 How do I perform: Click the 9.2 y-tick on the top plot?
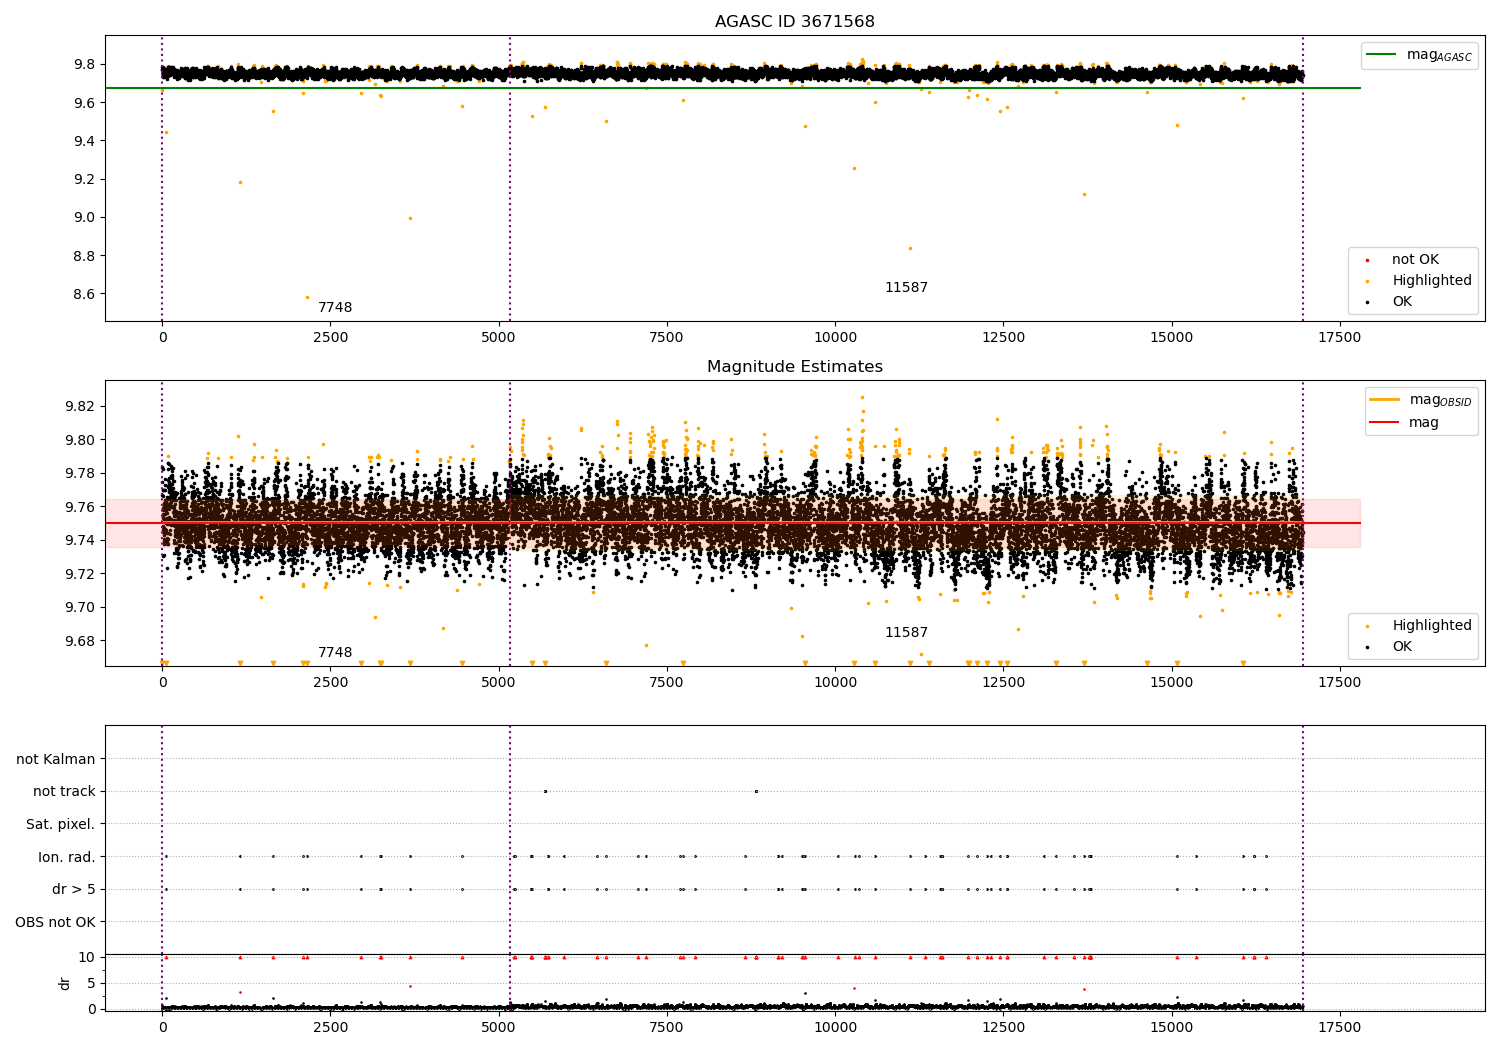[x=84, y=180]
